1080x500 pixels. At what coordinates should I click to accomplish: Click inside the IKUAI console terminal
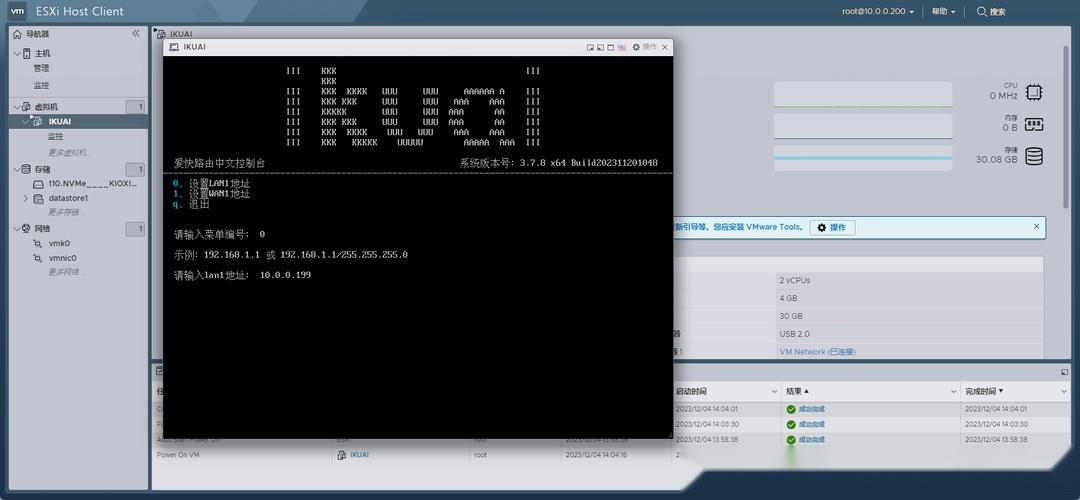click(417, 247)
